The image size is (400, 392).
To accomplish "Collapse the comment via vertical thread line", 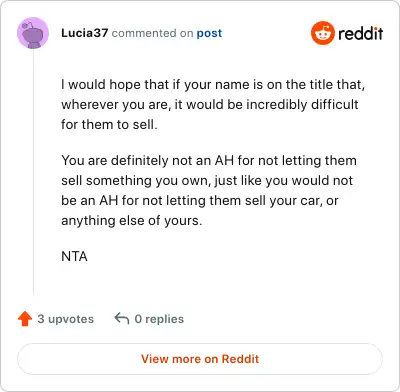I will click(x=33, y=172).
